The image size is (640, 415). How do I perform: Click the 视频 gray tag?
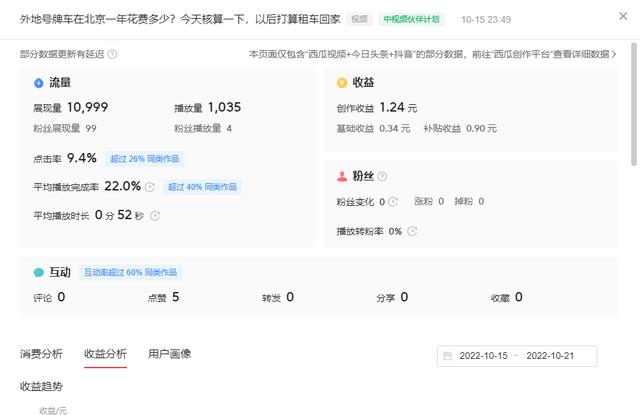click(x=359, y=19)
